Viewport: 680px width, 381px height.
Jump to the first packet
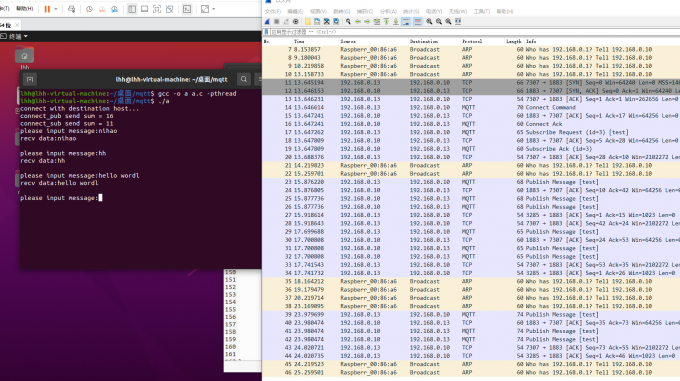pyautogui.click(x=386, y=21)
